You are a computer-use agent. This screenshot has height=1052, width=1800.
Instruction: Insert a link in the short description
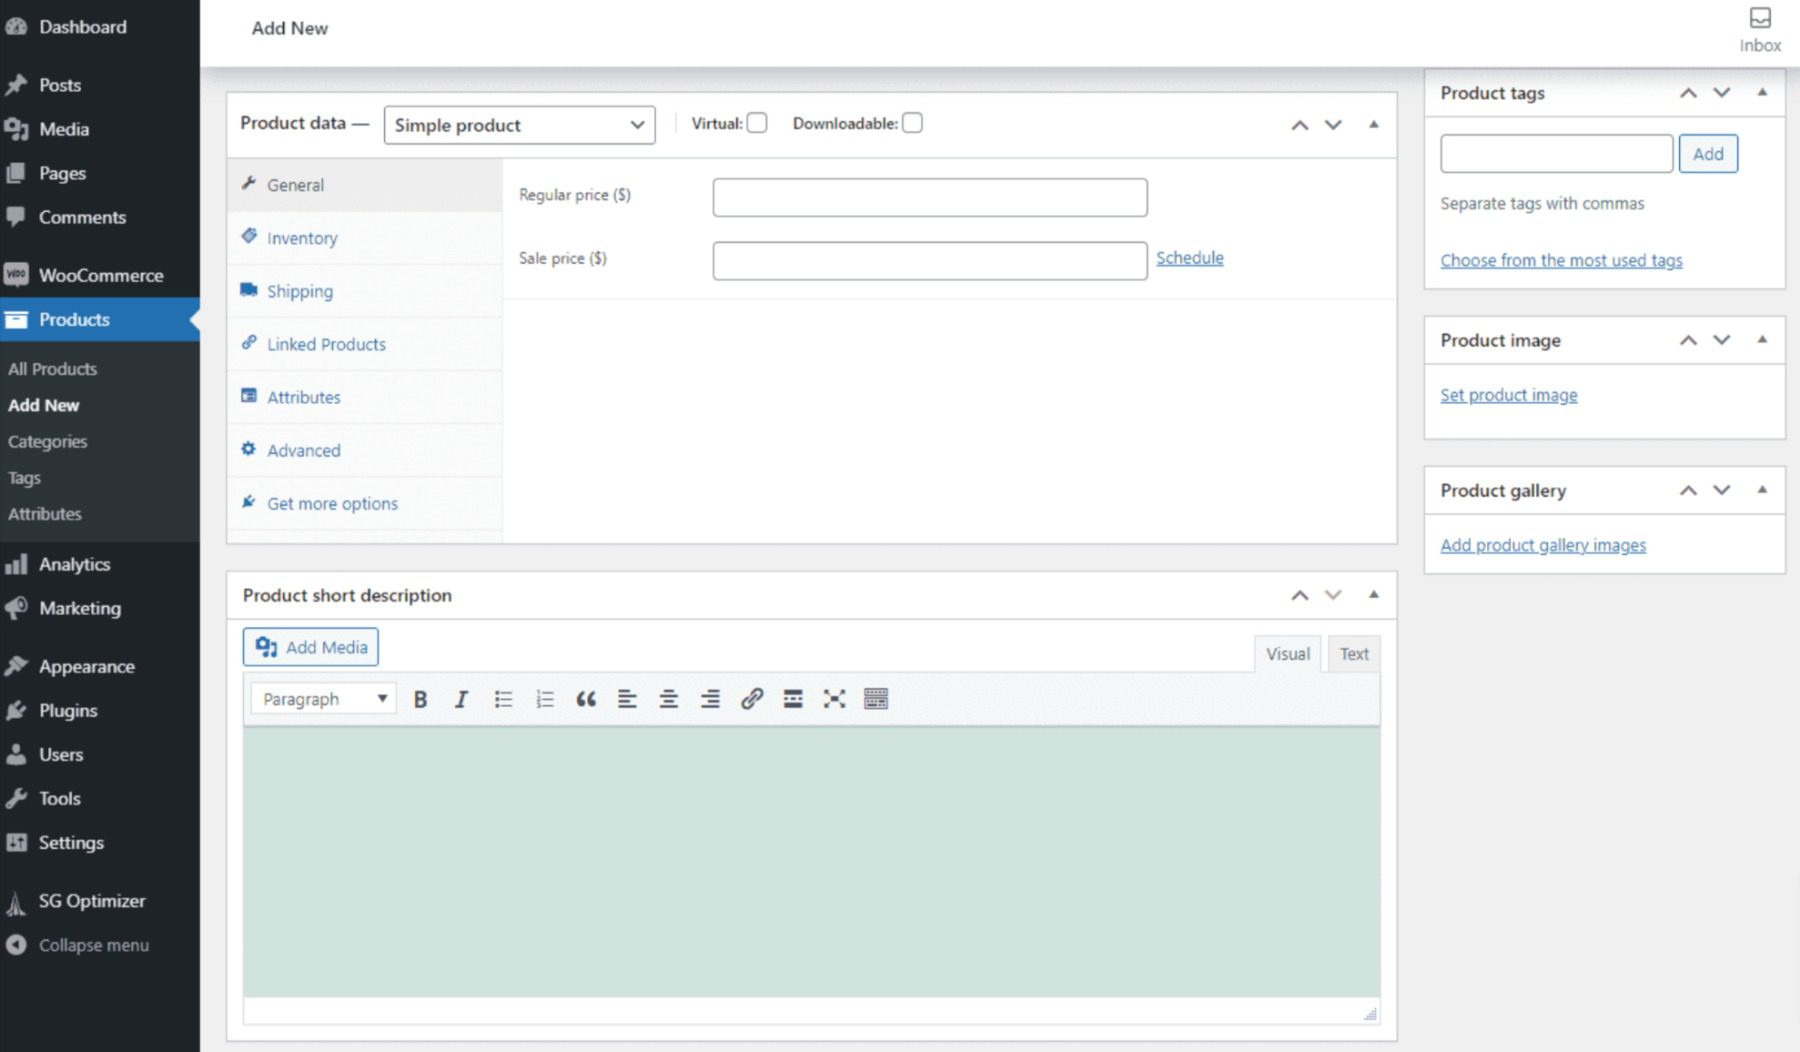click(751, 698)
